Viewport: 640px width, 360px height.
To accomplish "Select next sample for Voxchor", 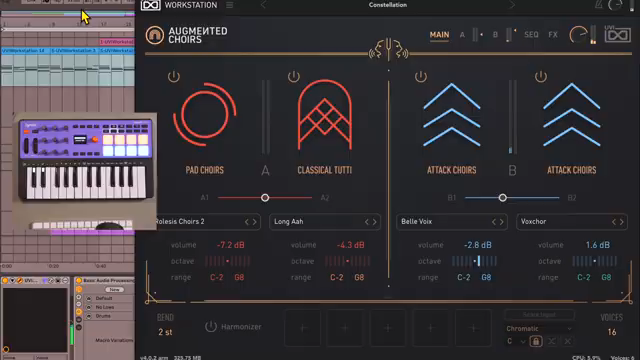I will pyautogui.click(x=621, y=222).
